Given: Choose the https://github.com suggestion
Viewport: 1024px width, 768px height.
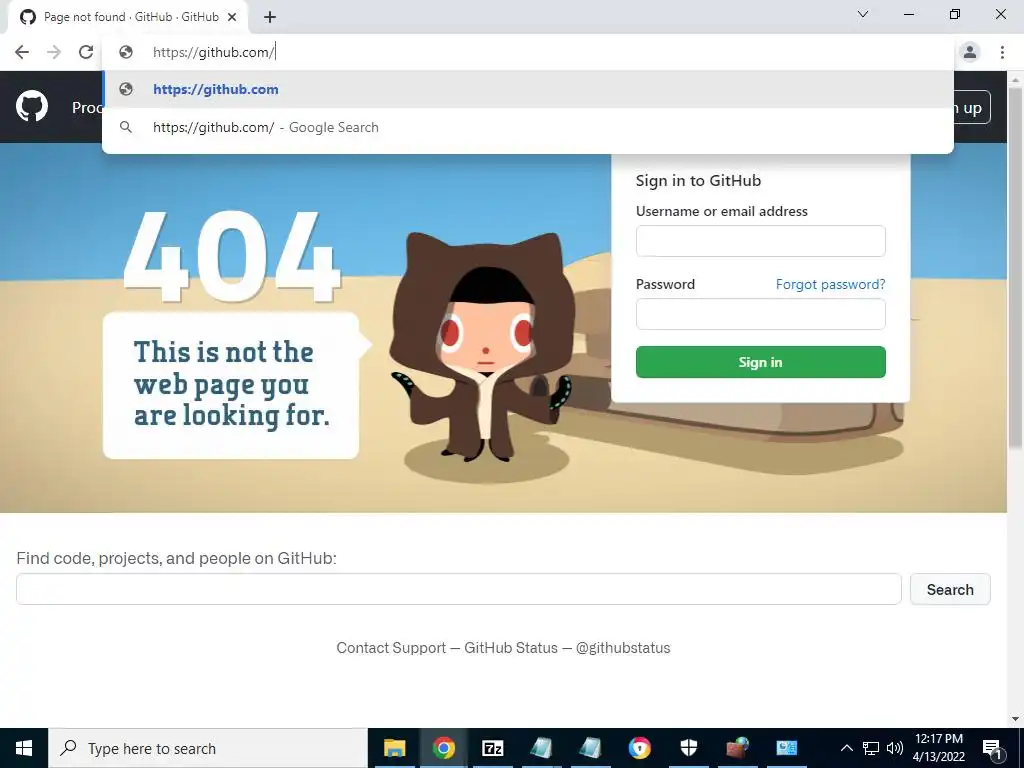Looking at the screenshot, I should click(528, 89).
